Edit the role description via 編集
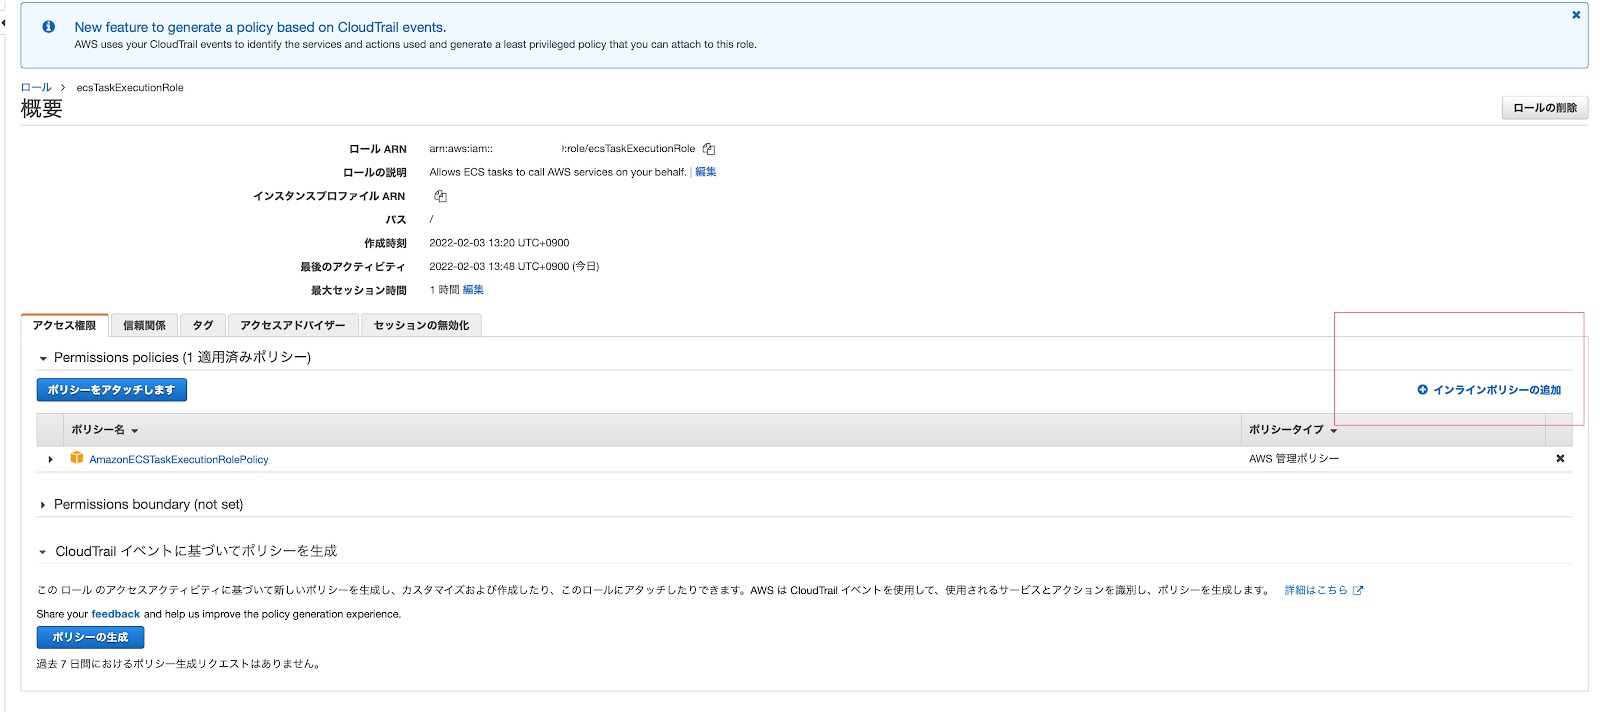Viewport: 1600px width, 712px height. click(705, 172)
